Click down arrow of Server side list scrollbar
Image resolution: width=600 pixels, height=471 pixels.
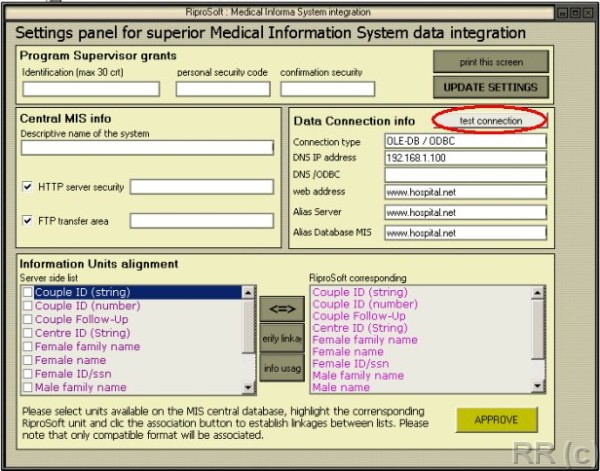click(x=248, y=387)
